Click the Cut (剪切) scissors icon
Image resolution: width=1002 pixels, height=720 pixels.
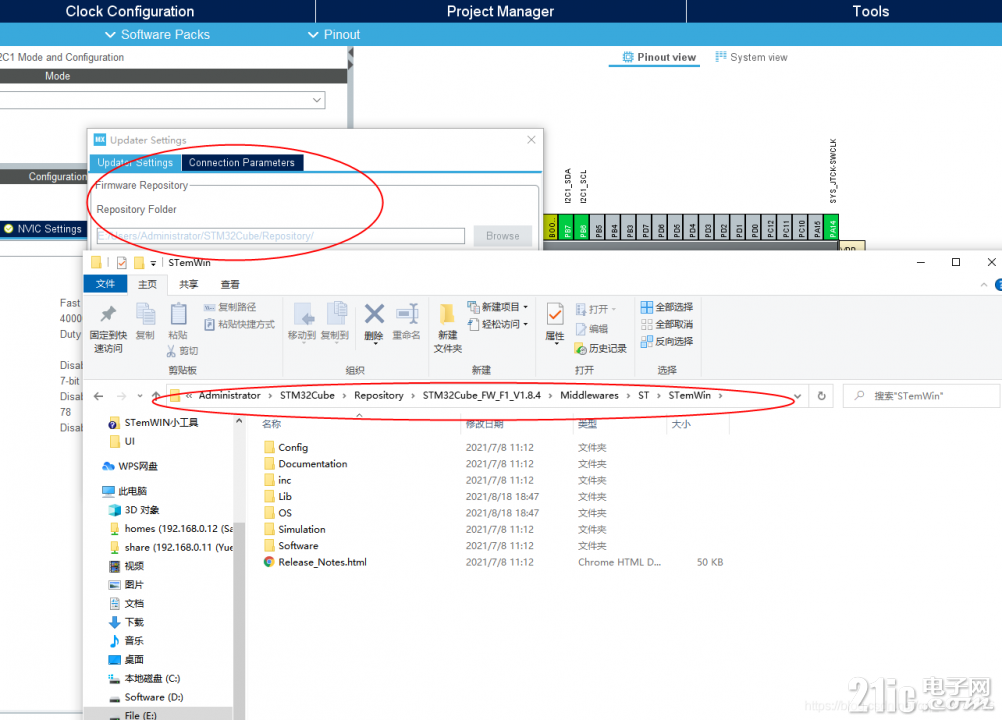[171, 351]
